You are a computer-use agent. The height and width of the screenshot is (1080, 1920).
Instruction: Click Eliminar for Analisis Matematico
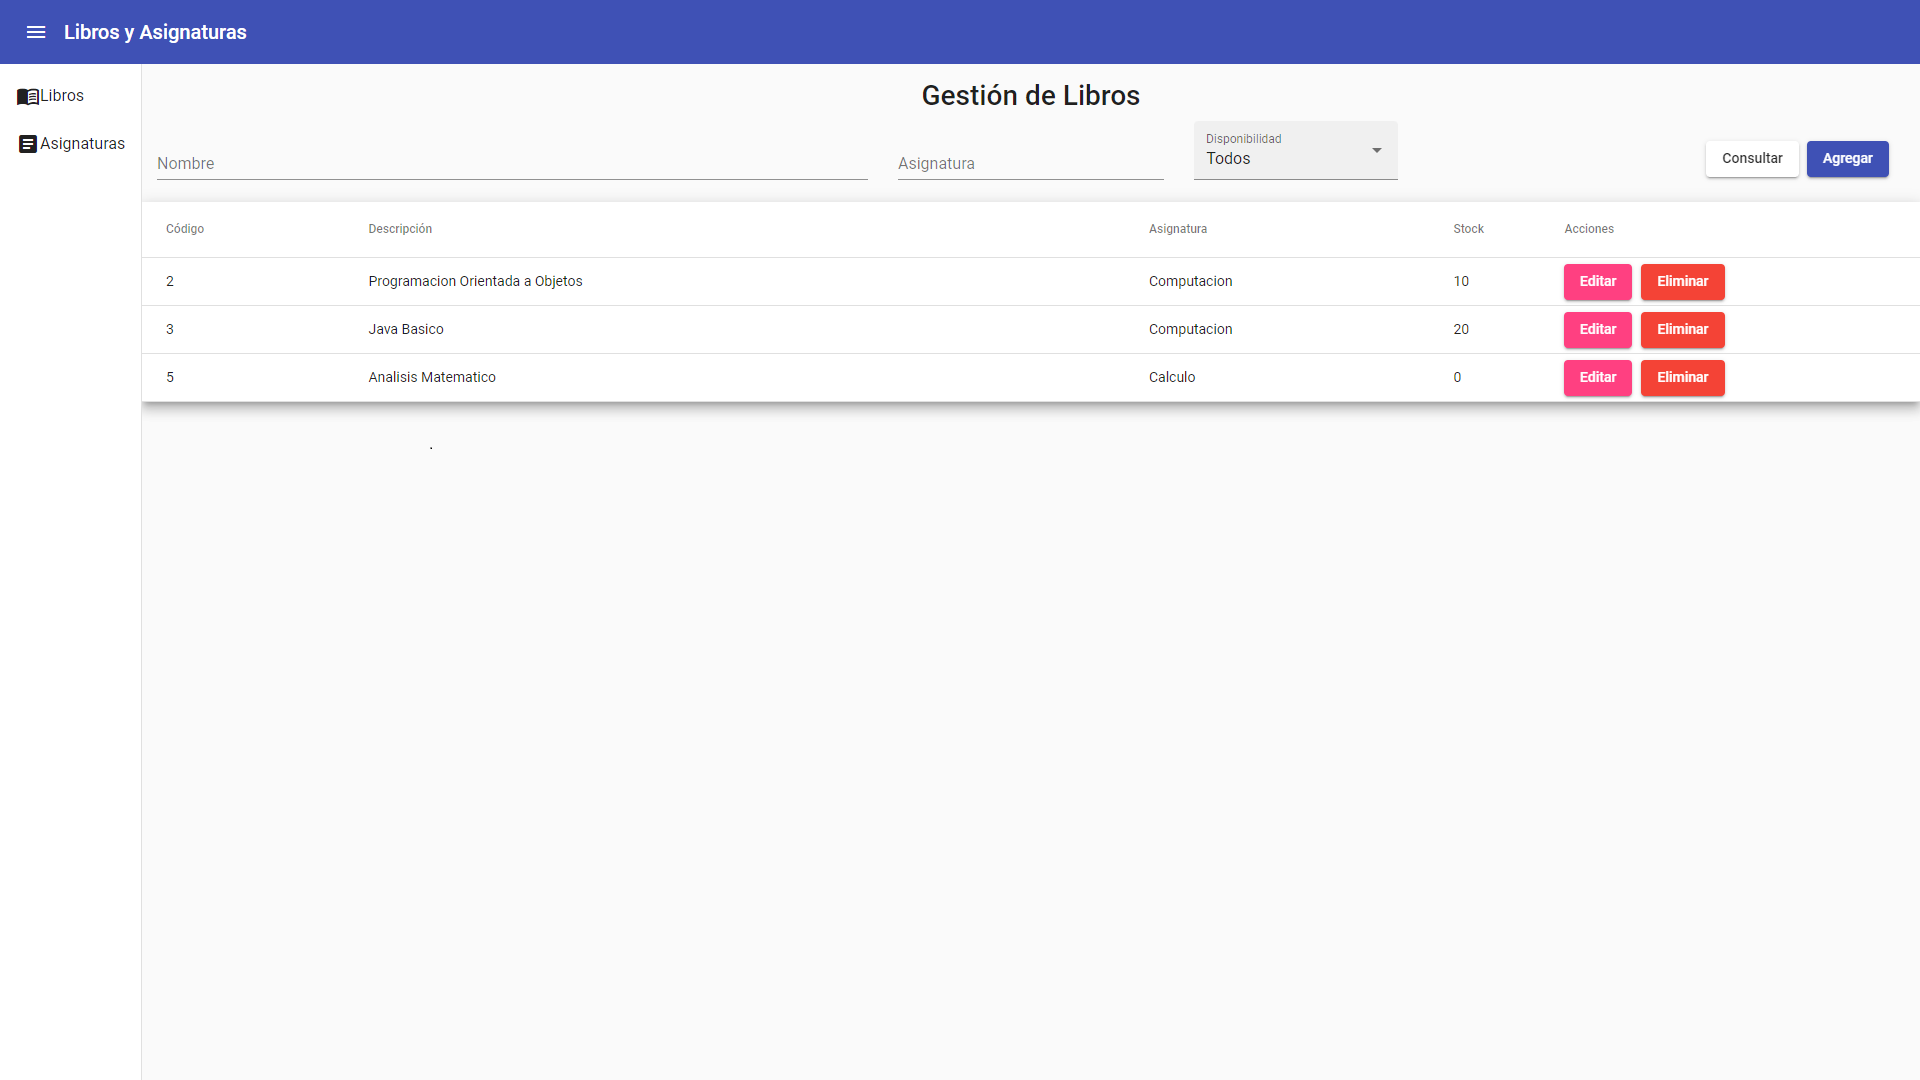1682,377
